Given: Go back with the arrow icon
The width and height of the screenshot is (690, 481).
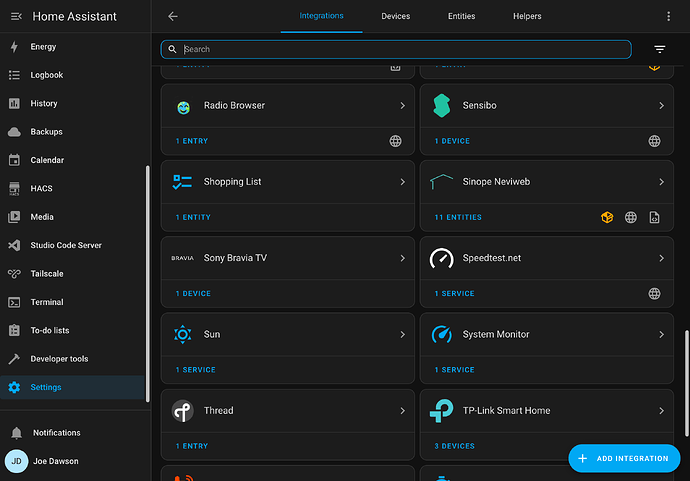Looking at the screenshot, I should [x=172, y=16].
